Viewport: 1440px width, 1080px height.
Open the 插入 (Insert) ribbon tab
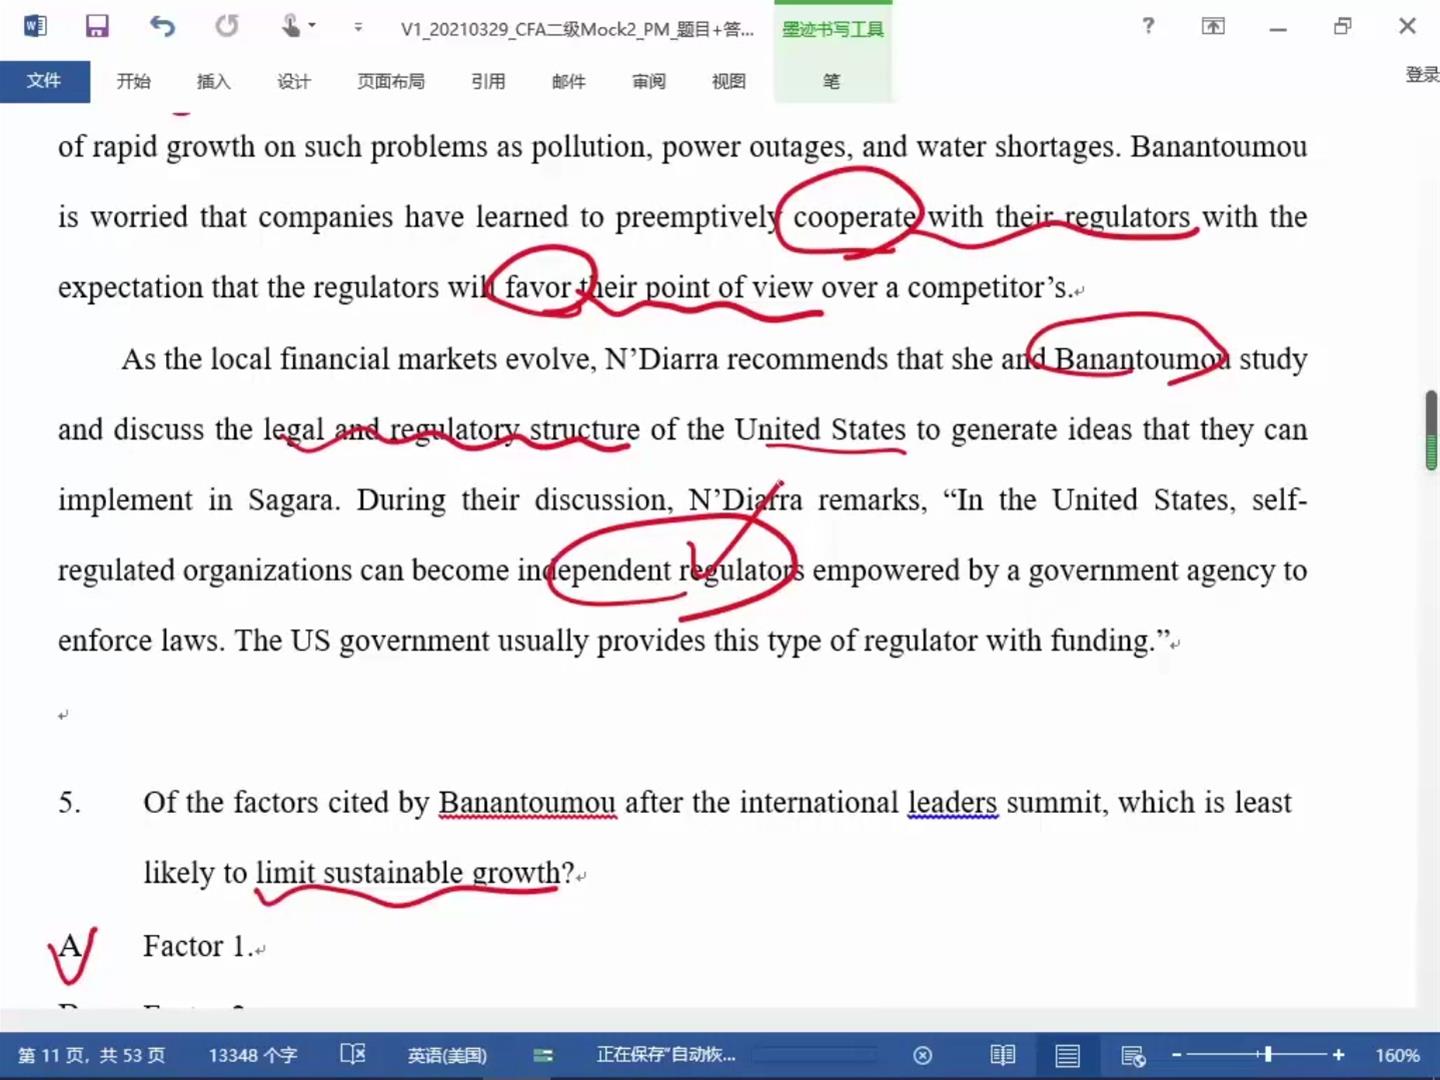[x=213, y=81]
